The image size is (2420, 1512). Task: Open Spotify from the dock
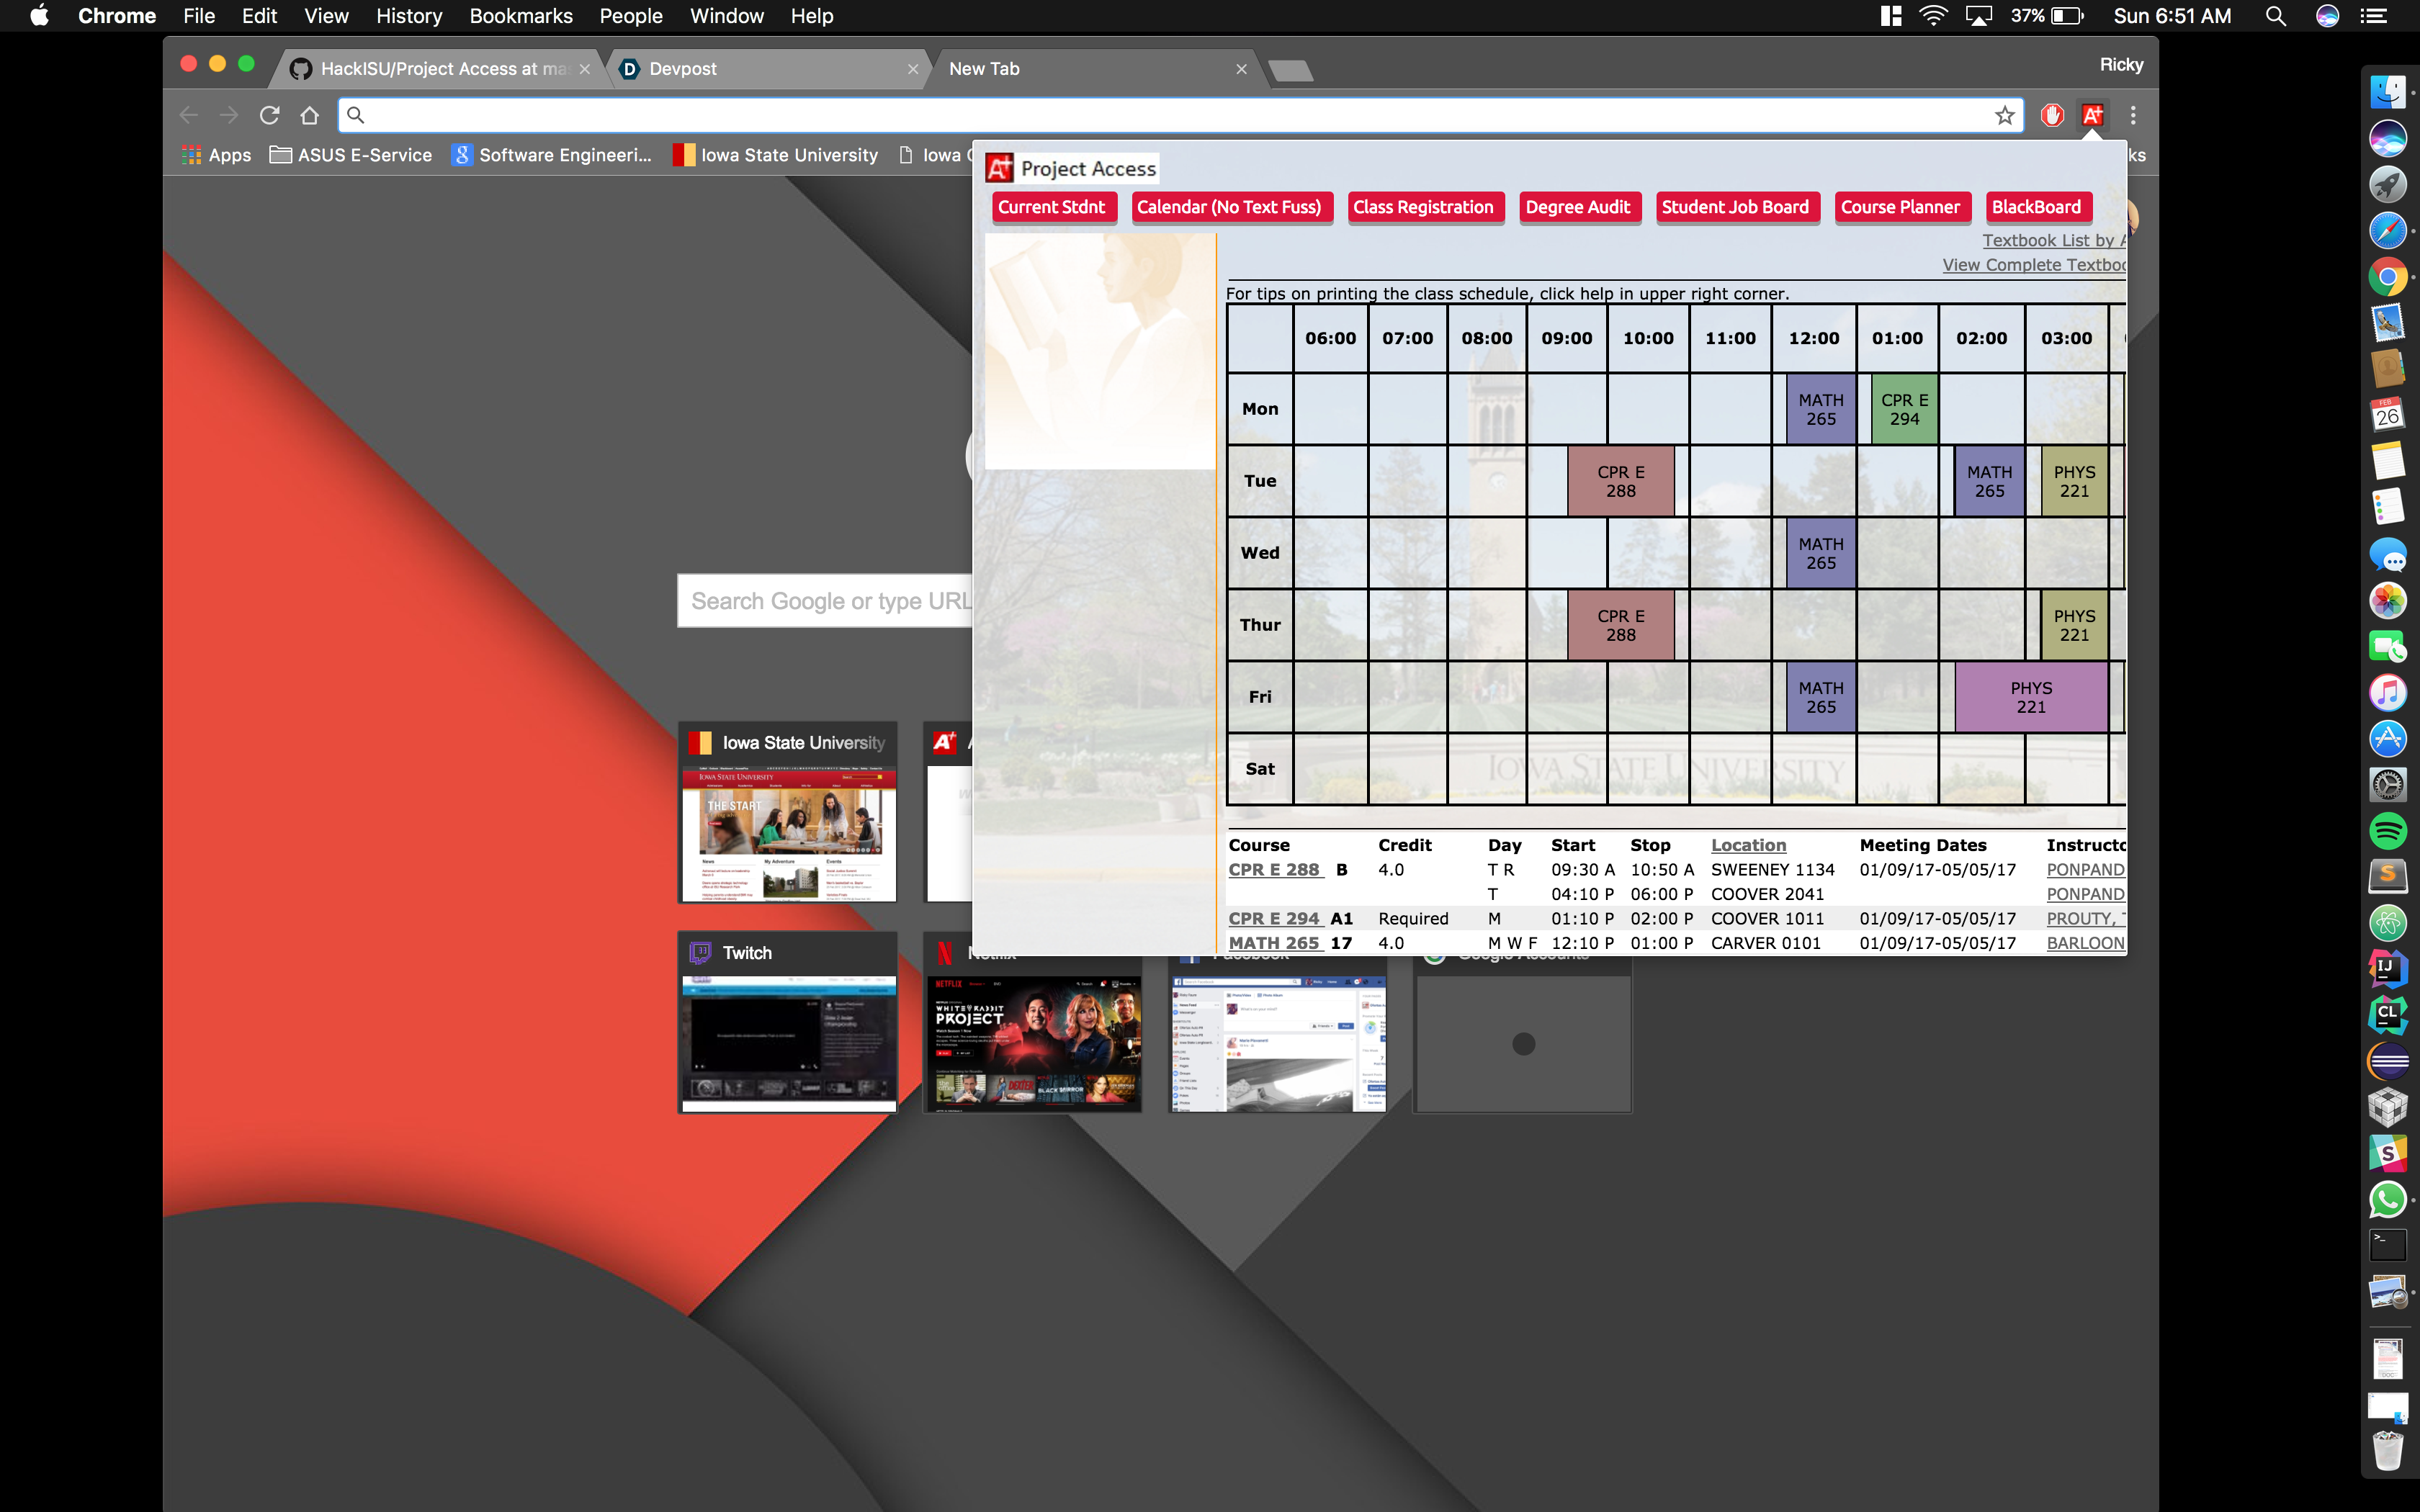point(2388,830)
